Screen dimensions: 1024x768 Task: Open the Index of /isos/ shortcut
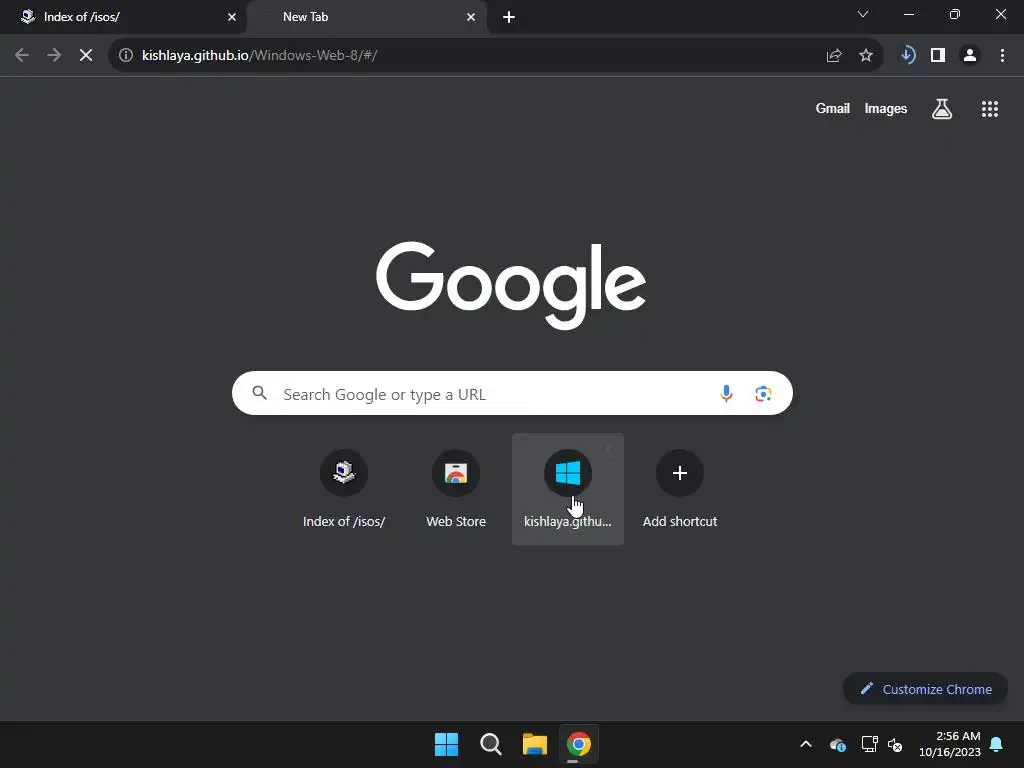pos(344,488)
